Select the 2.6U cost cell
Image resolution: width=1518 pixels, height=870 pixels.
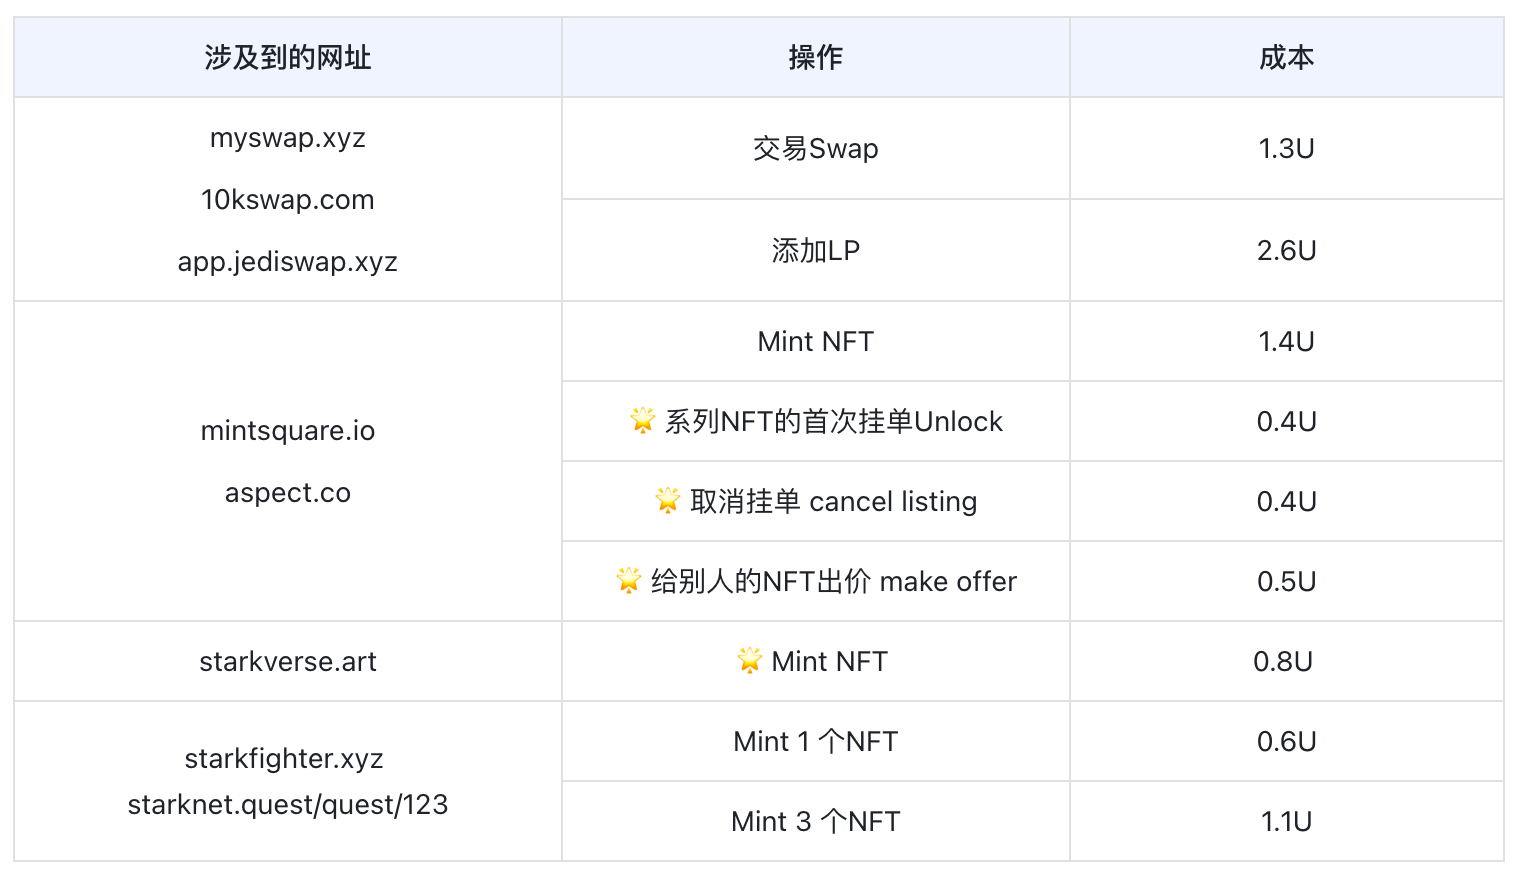click(1287, 250)
